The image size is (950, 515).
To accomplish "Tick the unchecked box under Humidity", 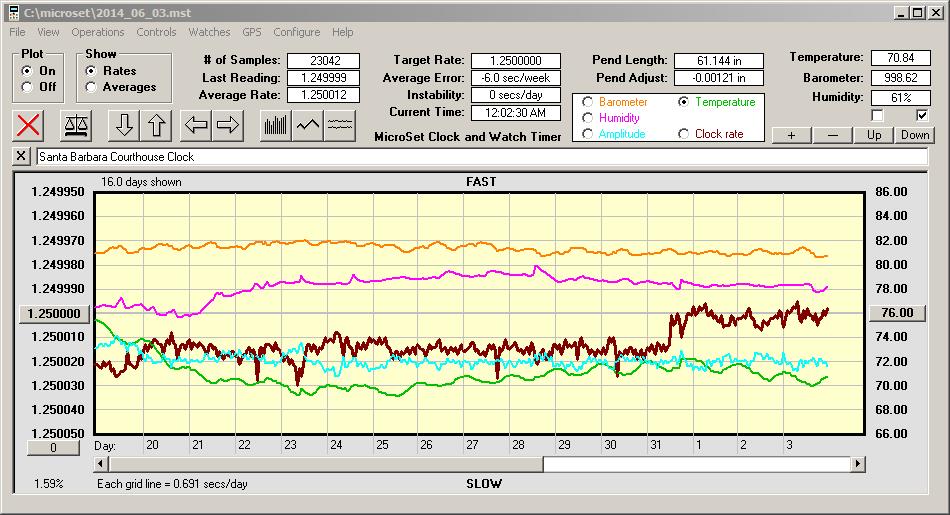I will (877, 115).
